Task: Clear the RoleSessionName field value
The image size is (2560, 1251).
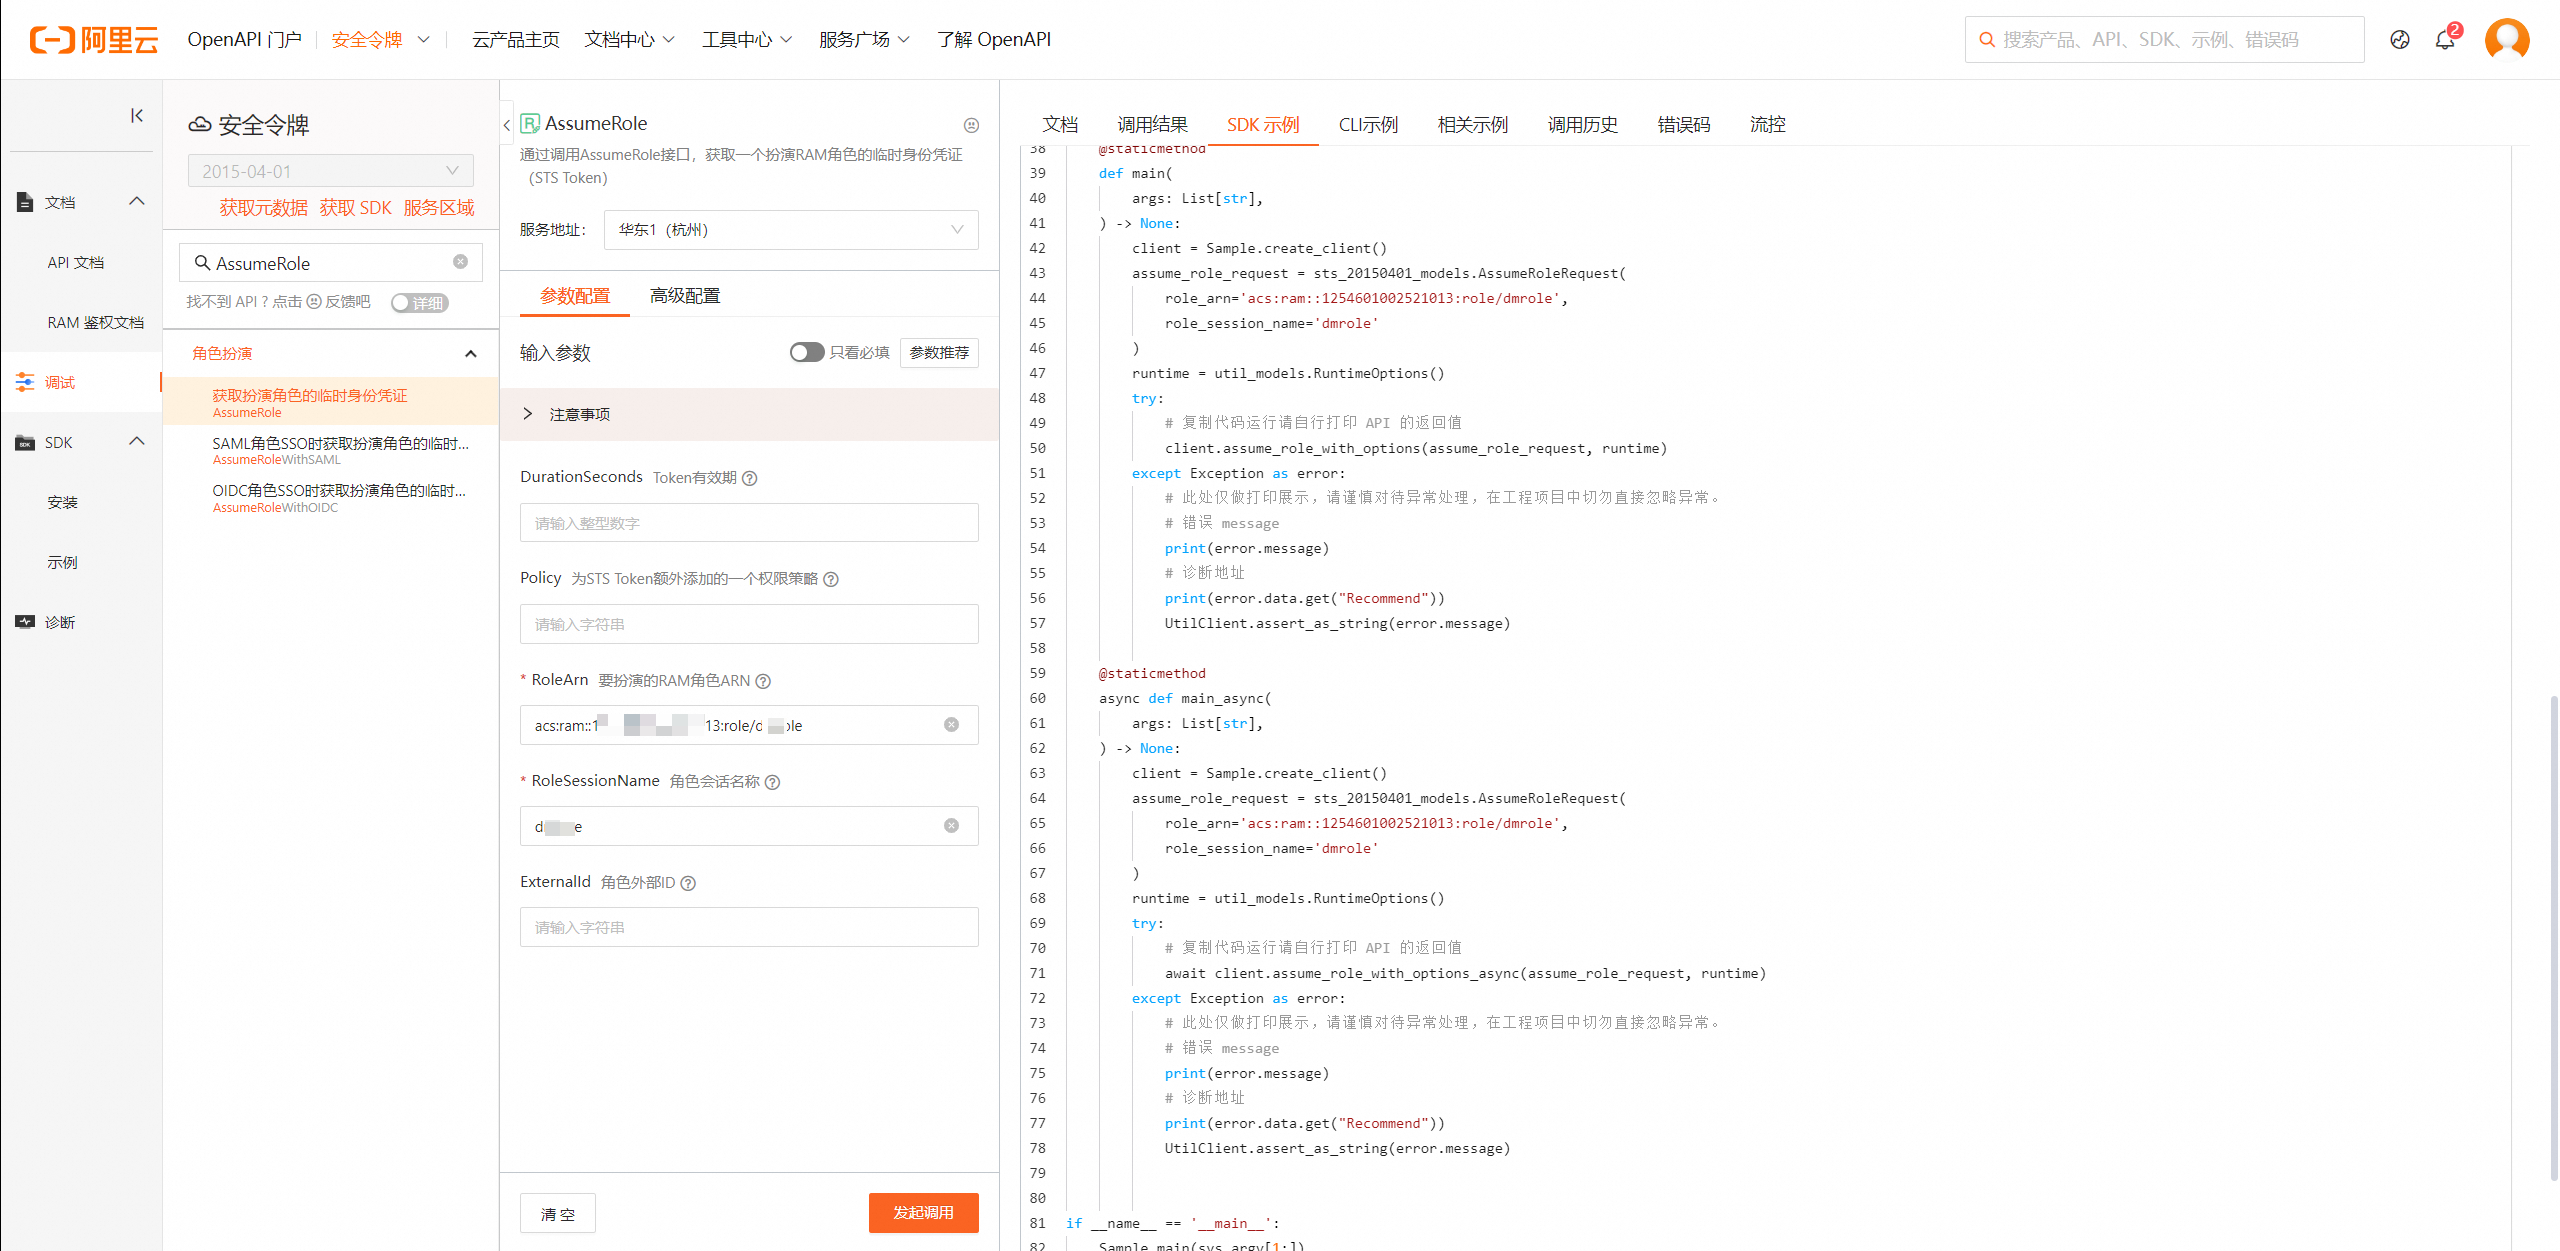Action: click(x=951, y=826)
